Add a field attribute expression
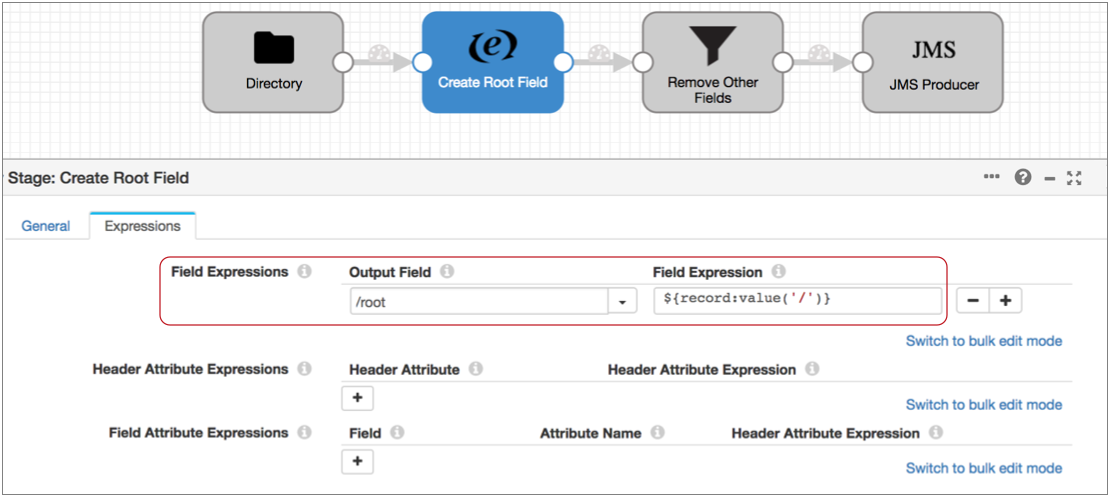The width and height of the screenshot is (1110, 497). coord(357,462)
